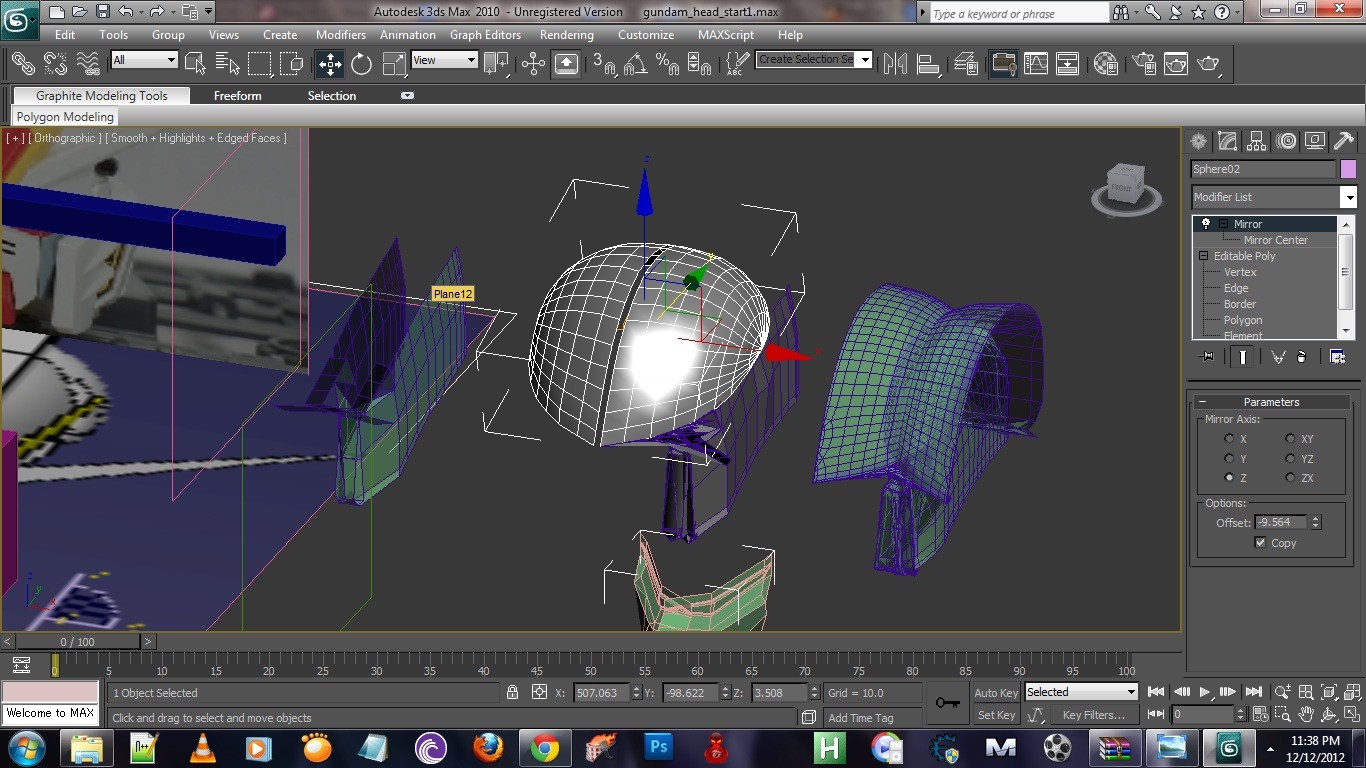Open the Modifiers menu
The width and height of the screenshot is (1366, 768).
(341, 34)
